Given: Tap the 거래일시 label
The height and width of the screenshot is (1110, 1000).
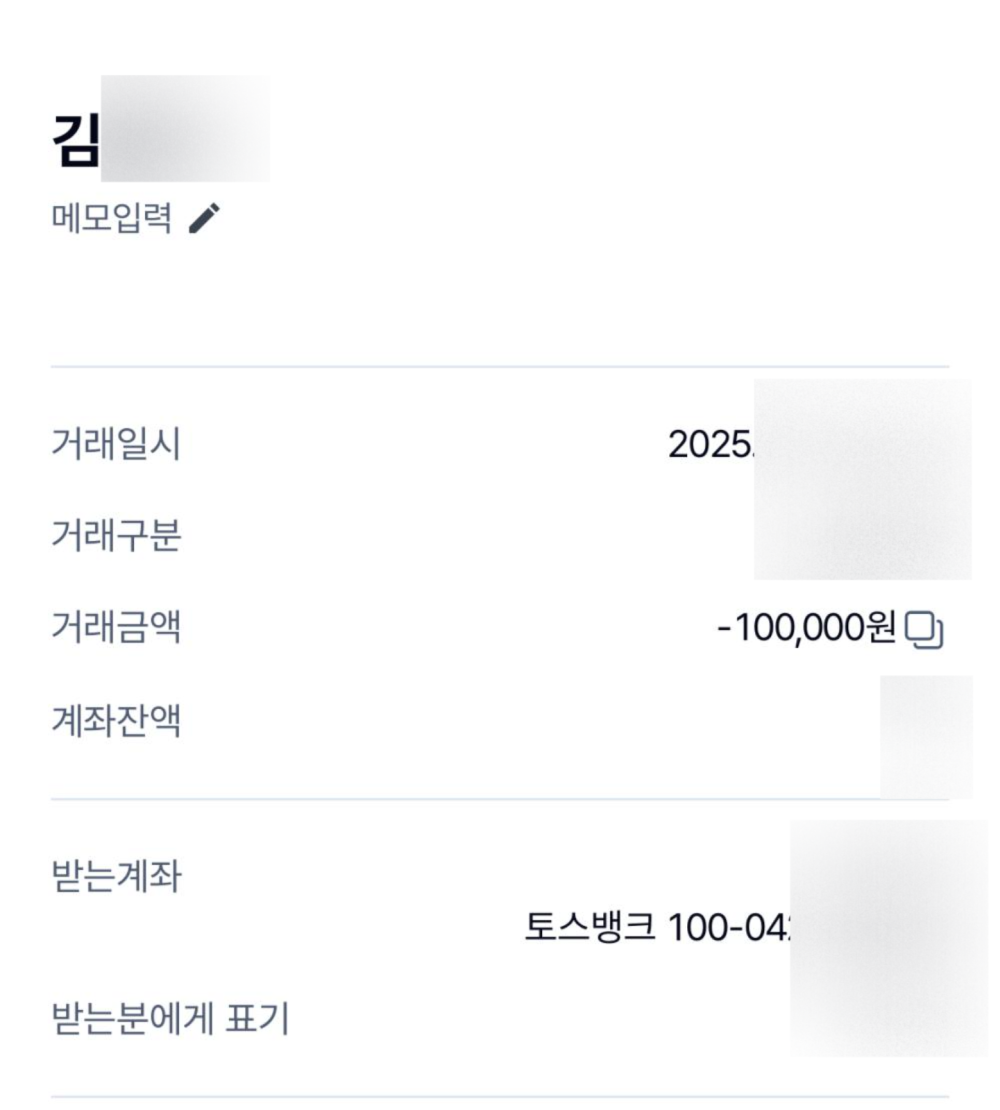Looking at the screenshot, I should tap(115, 444).
